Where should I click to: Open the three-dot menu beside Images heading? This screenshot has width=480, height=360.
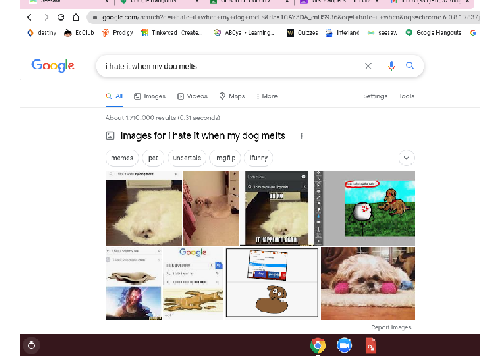pyautogui.click(x=302, y=136)
